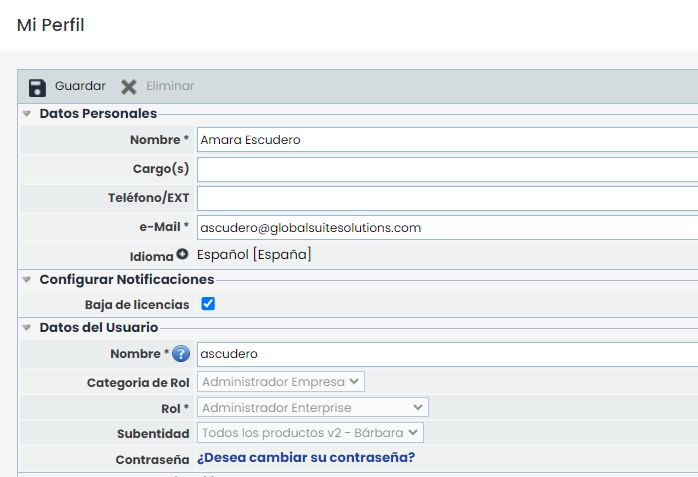This screenshot has width=698, height=477.
Task: Focus the Cargo(s) input field
Action: click(446, 169)
